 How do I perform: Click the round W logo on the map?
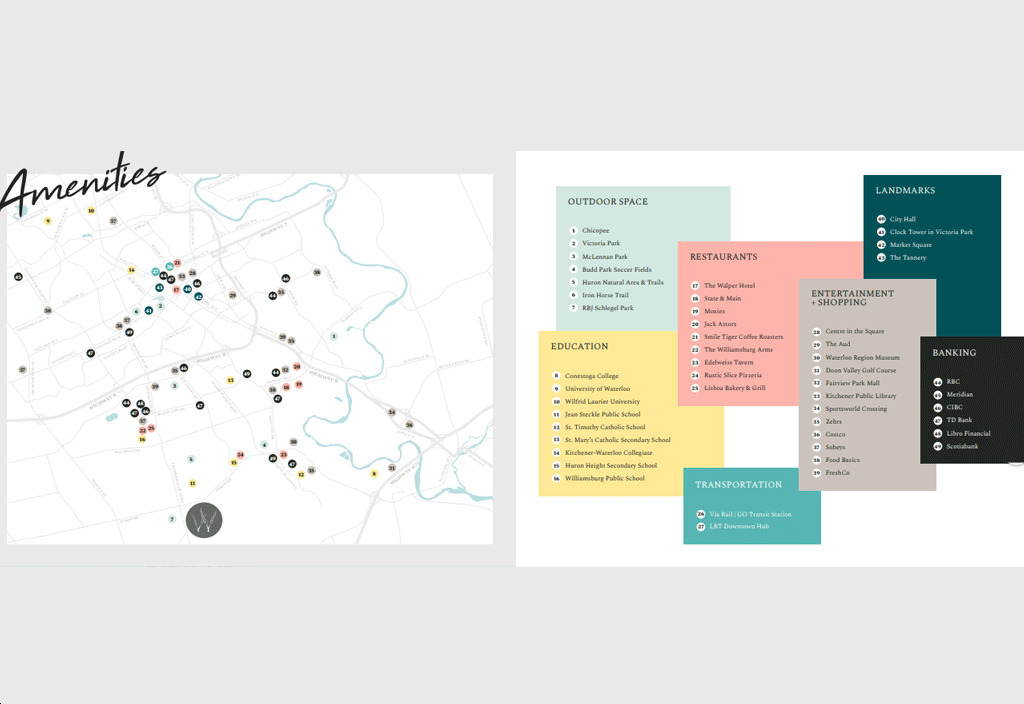205,520
